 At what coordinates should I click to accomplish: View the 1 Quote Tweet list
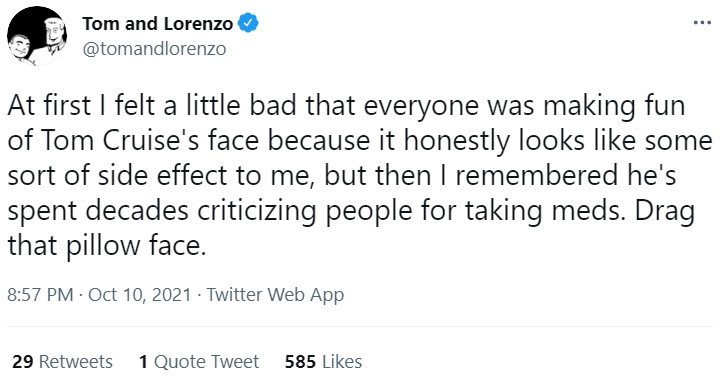click(x=199, y=362)
